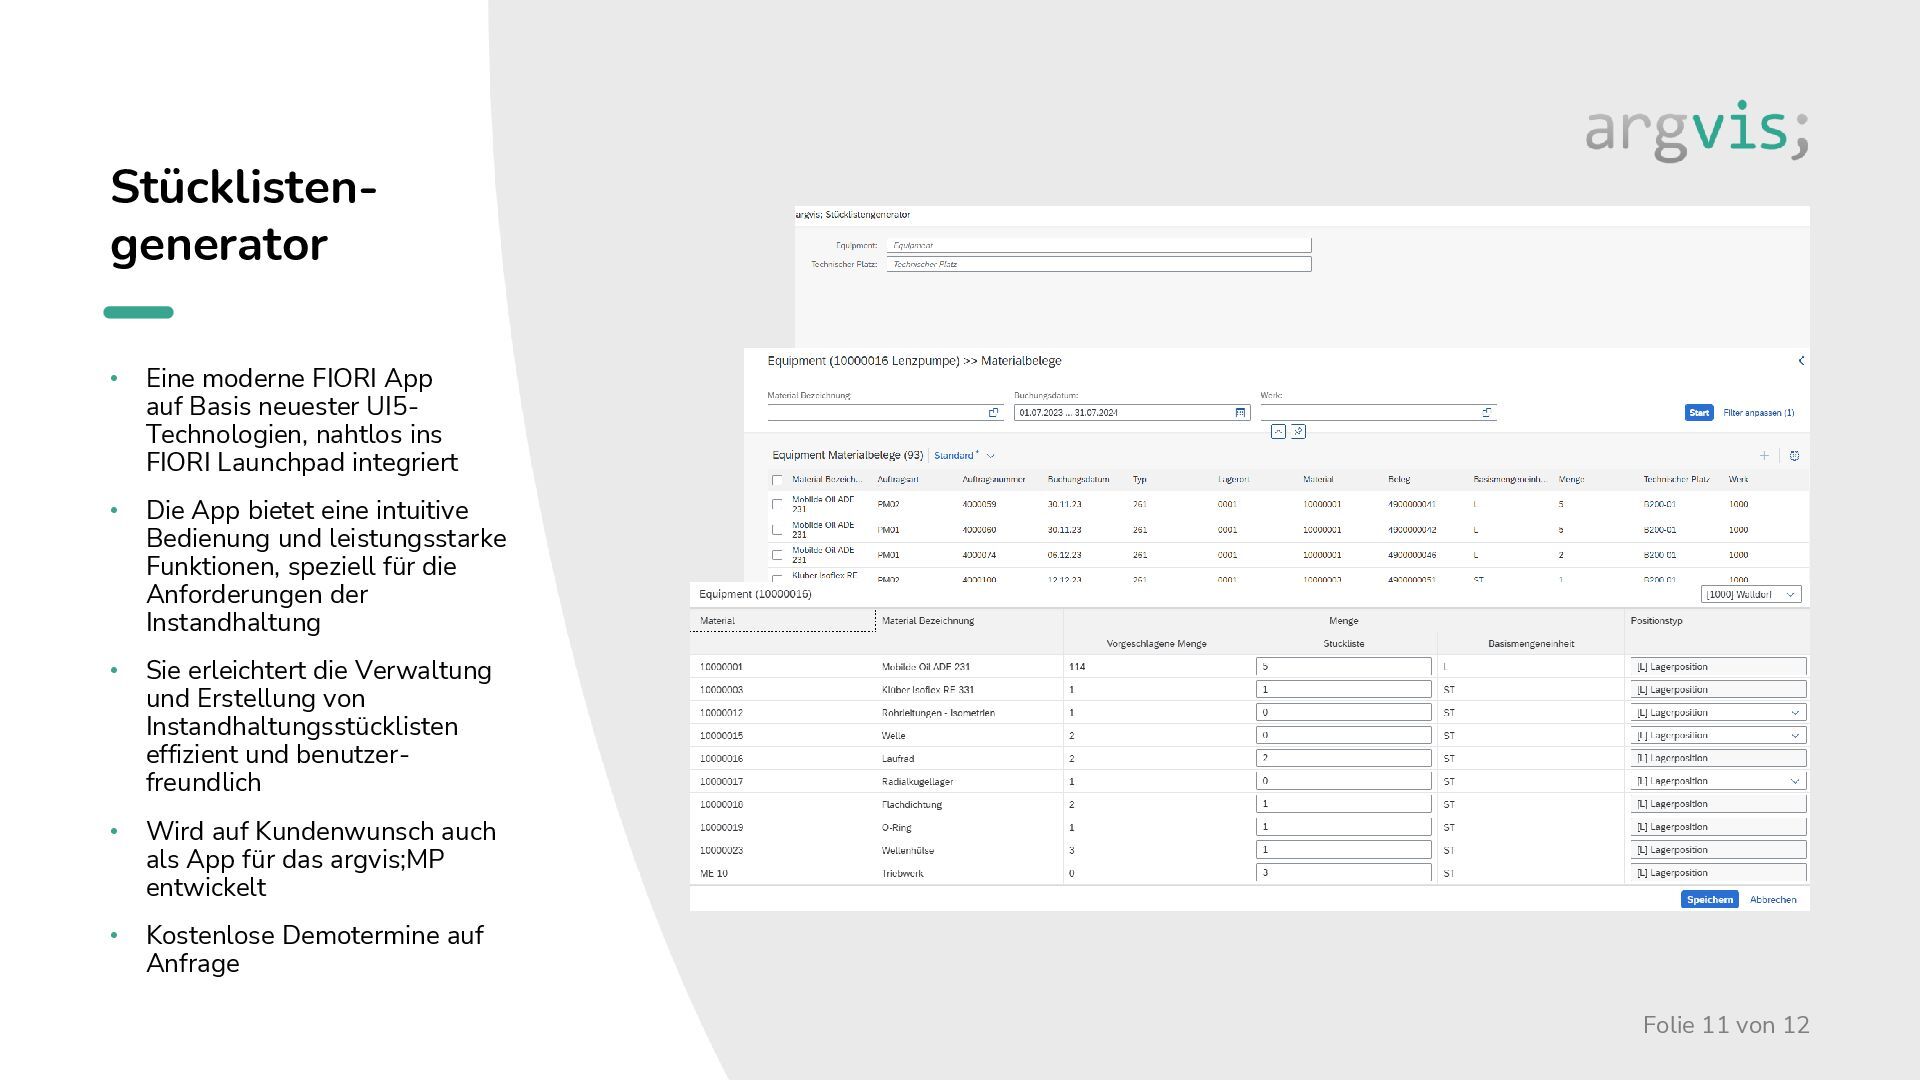This screenshot has height=1080, width=1920.
Task: Click the Technischer Platz input field
Action: coord(1098,264)
